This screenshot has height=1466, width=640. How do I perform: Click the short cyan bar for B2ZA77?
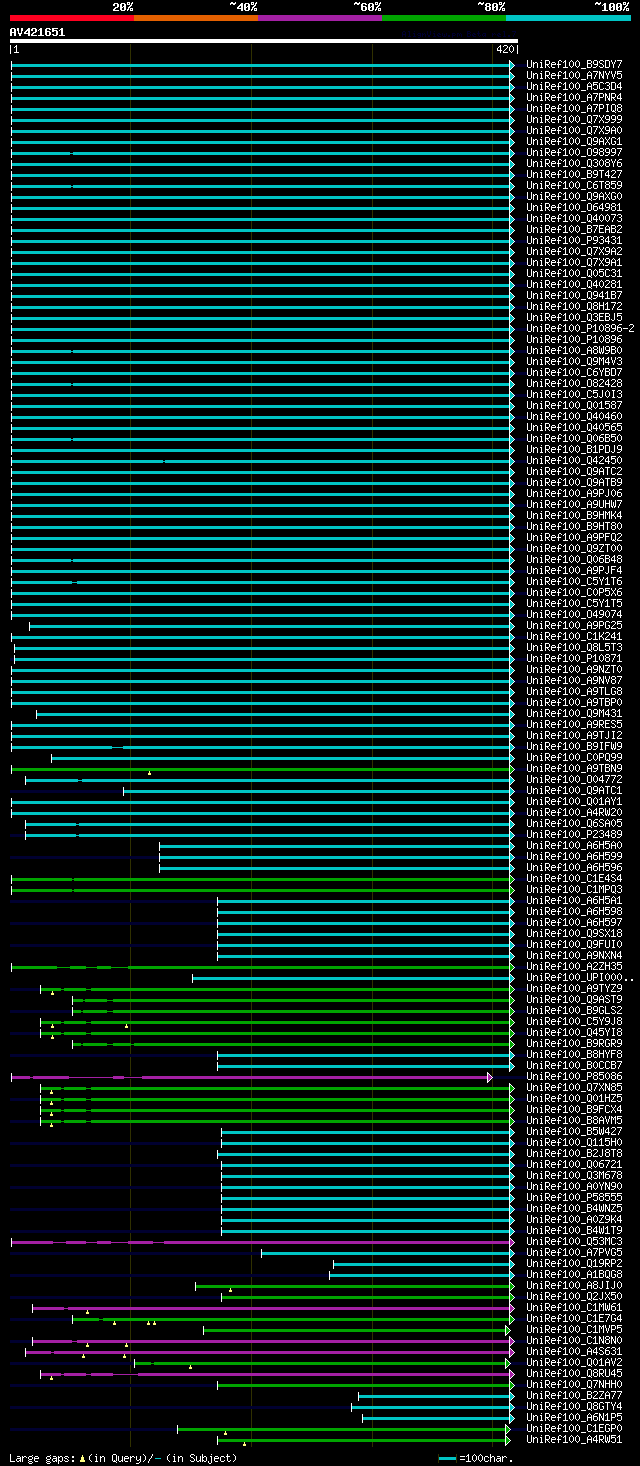tap(436, 1396)
